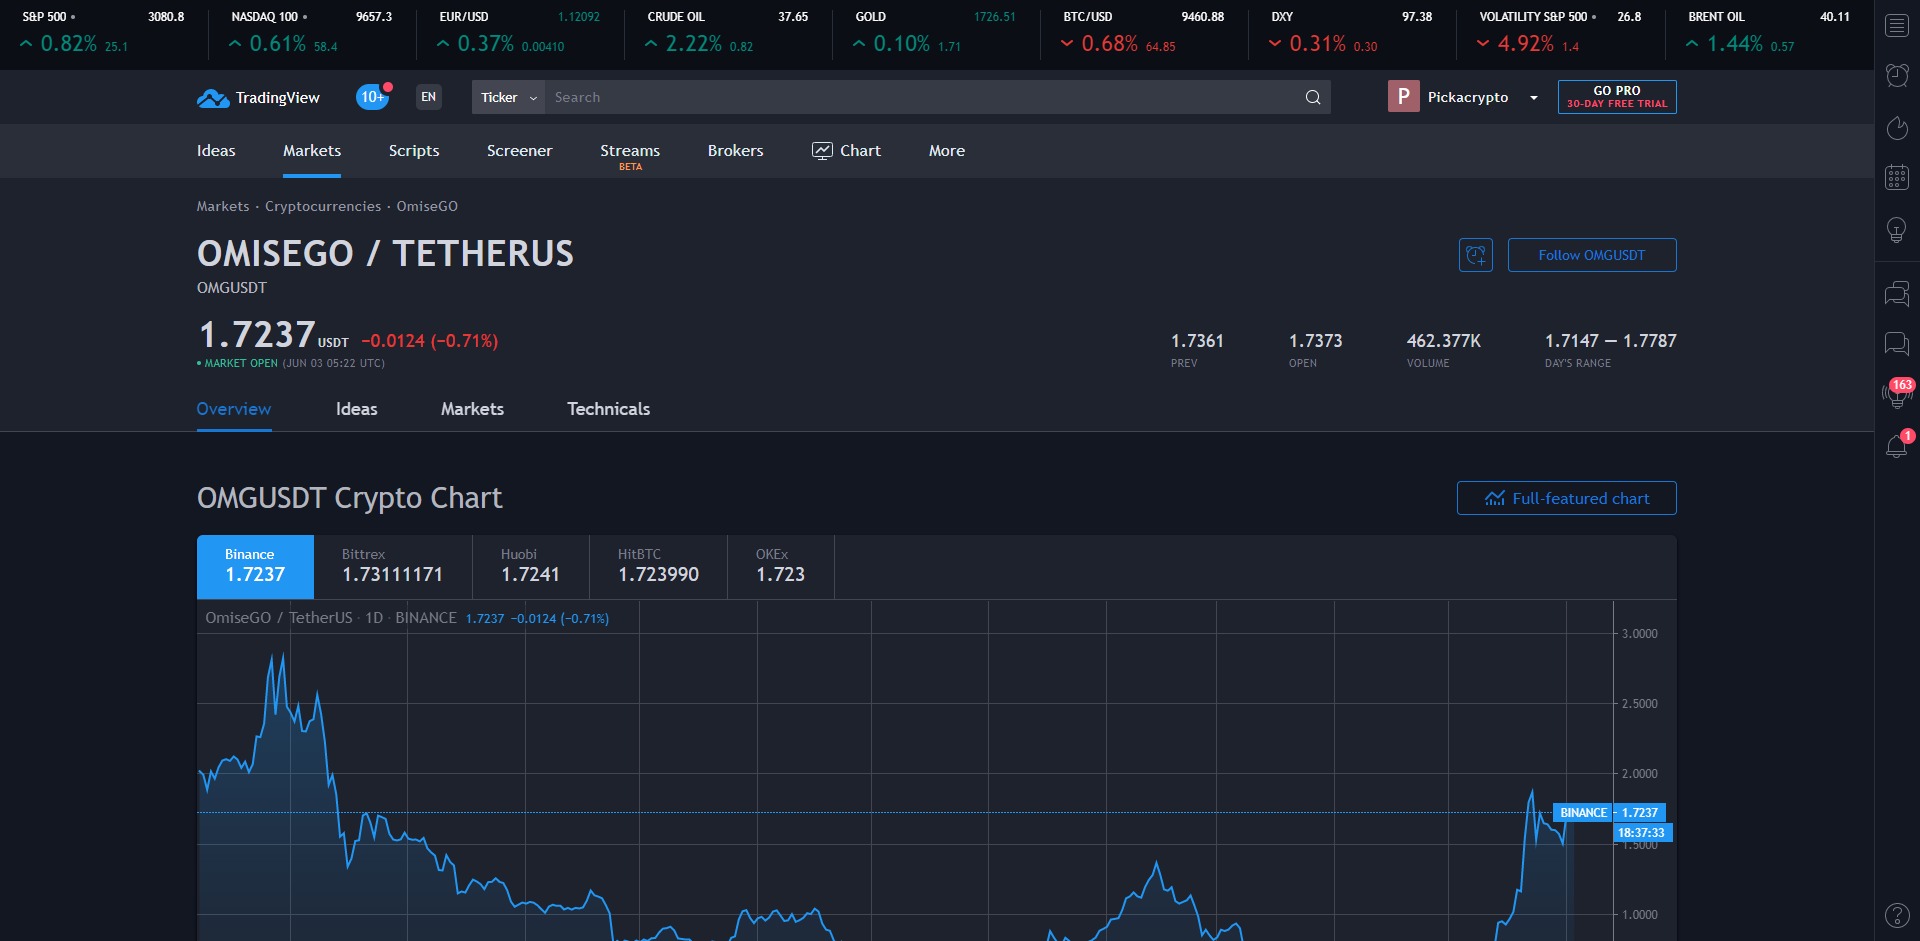Switch to the symbol's Ideas tab
Screen dimensions: 1920x941
357,409
